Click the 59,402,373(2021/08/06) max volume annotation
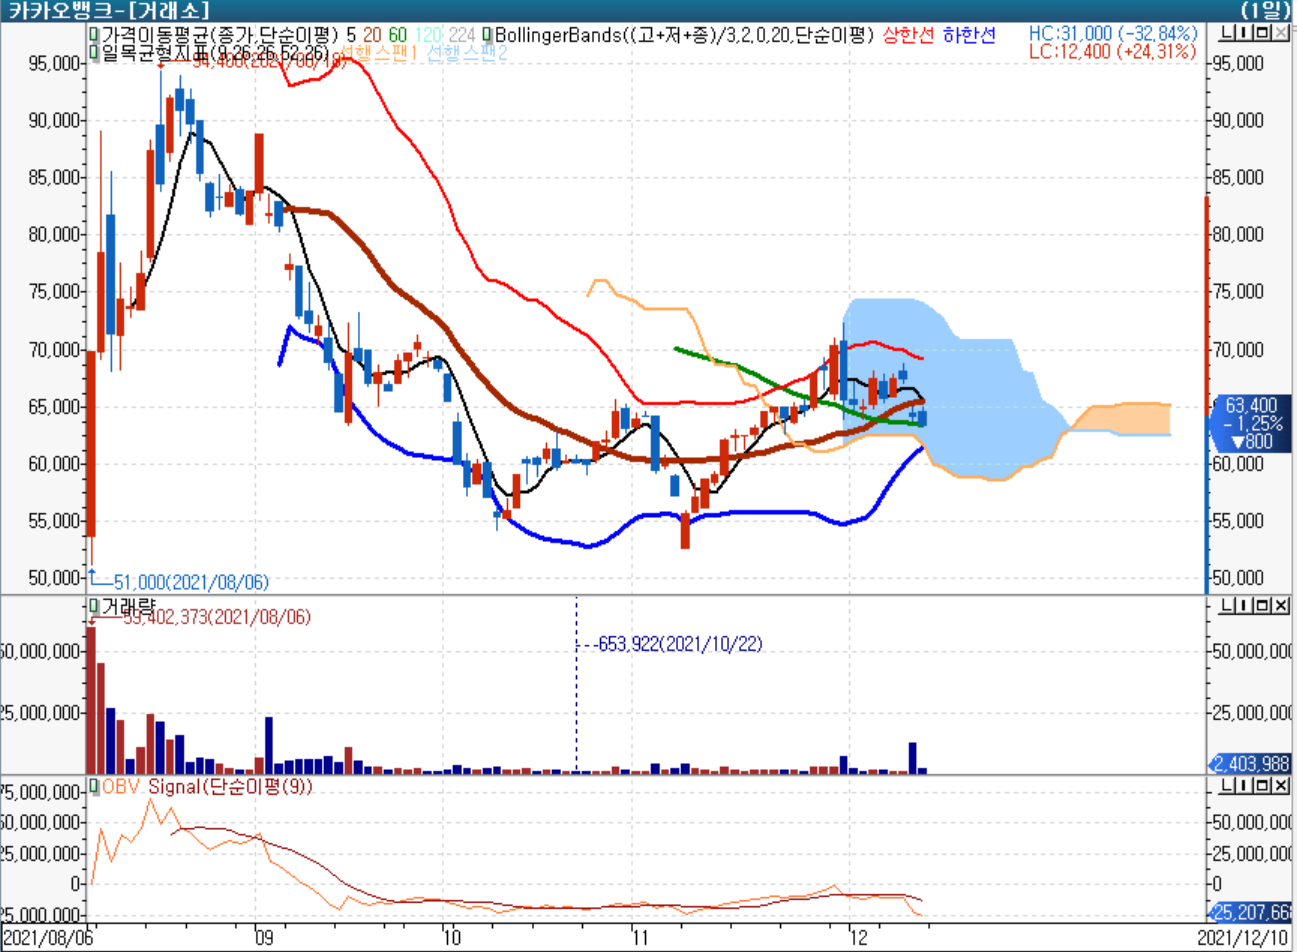This screenshot has width=1297, height=952. tap(217, 618)
